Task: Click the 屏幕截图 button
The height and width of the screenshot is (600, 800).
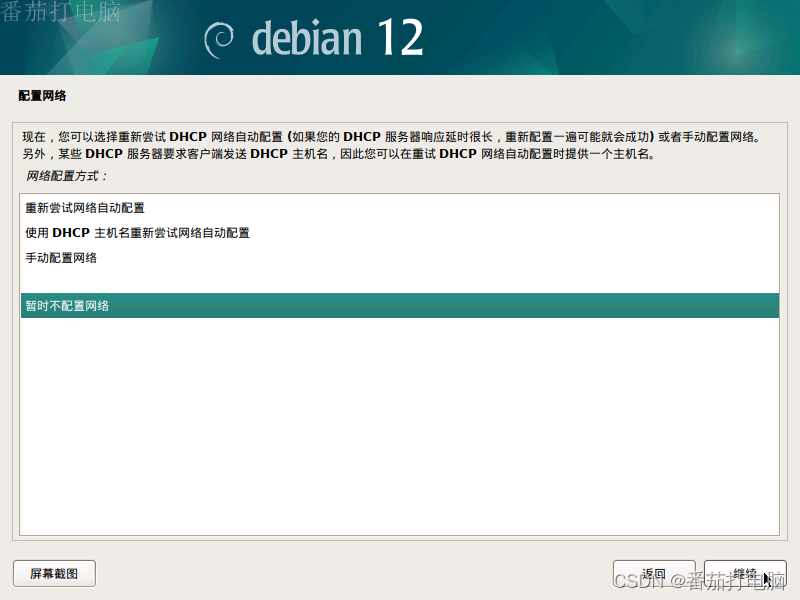Action: (54, 573)
